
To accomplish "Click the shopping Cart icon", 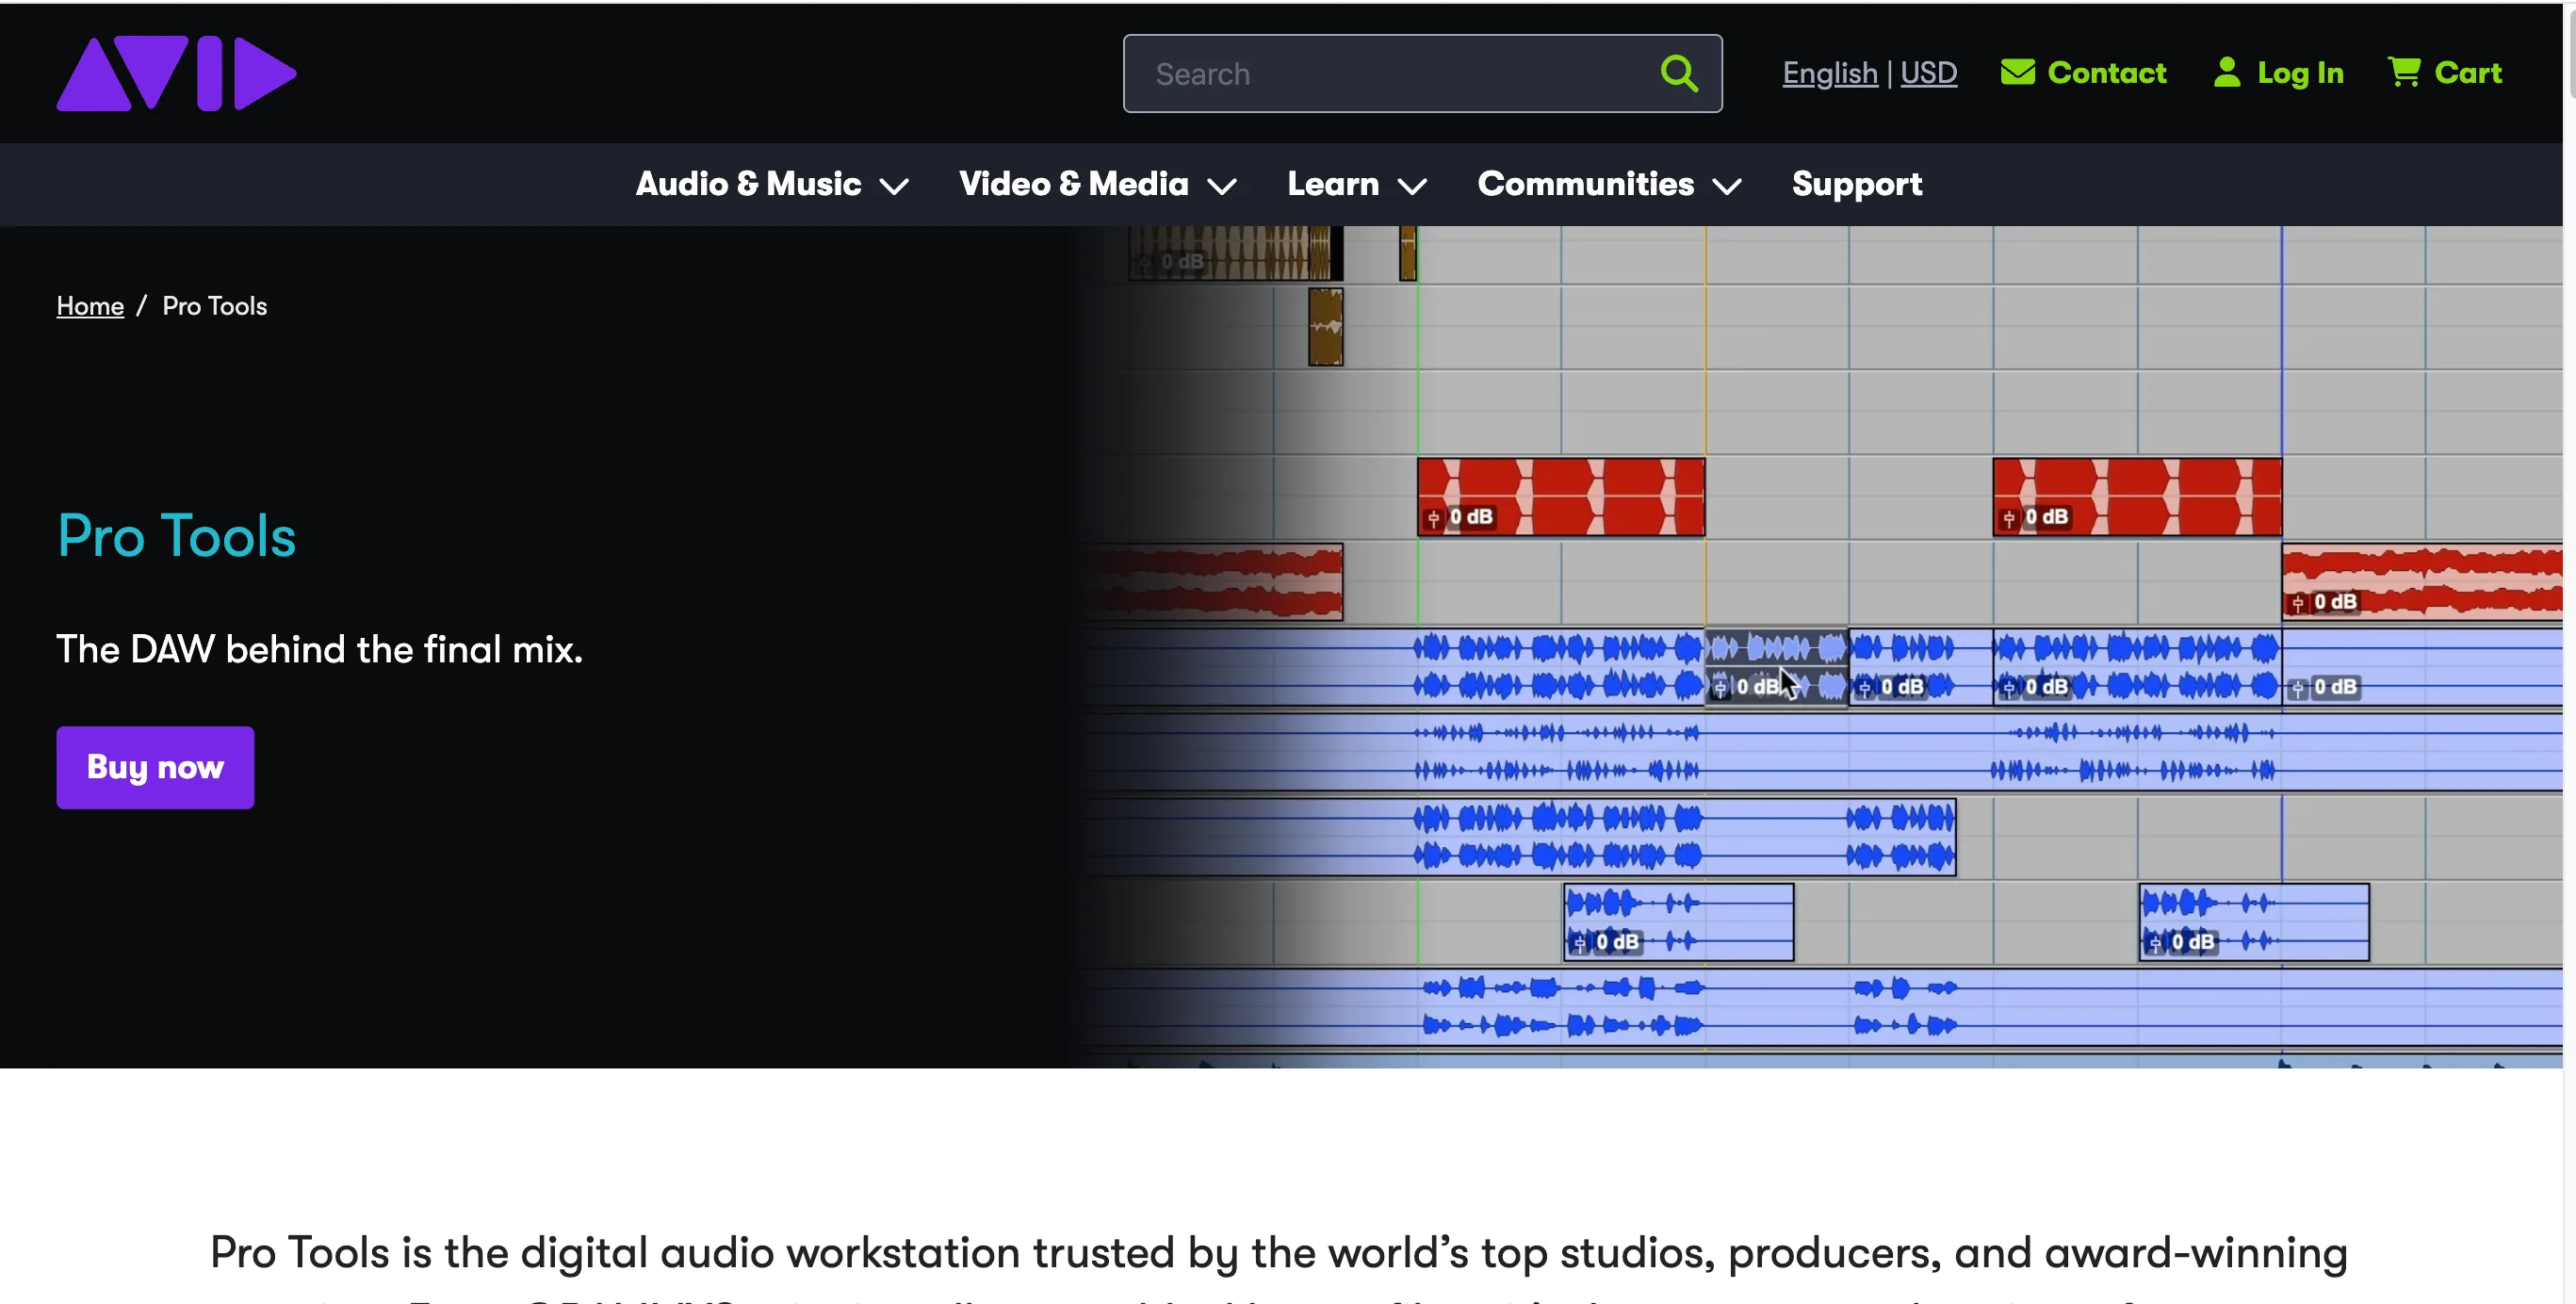I will 2404,72.
